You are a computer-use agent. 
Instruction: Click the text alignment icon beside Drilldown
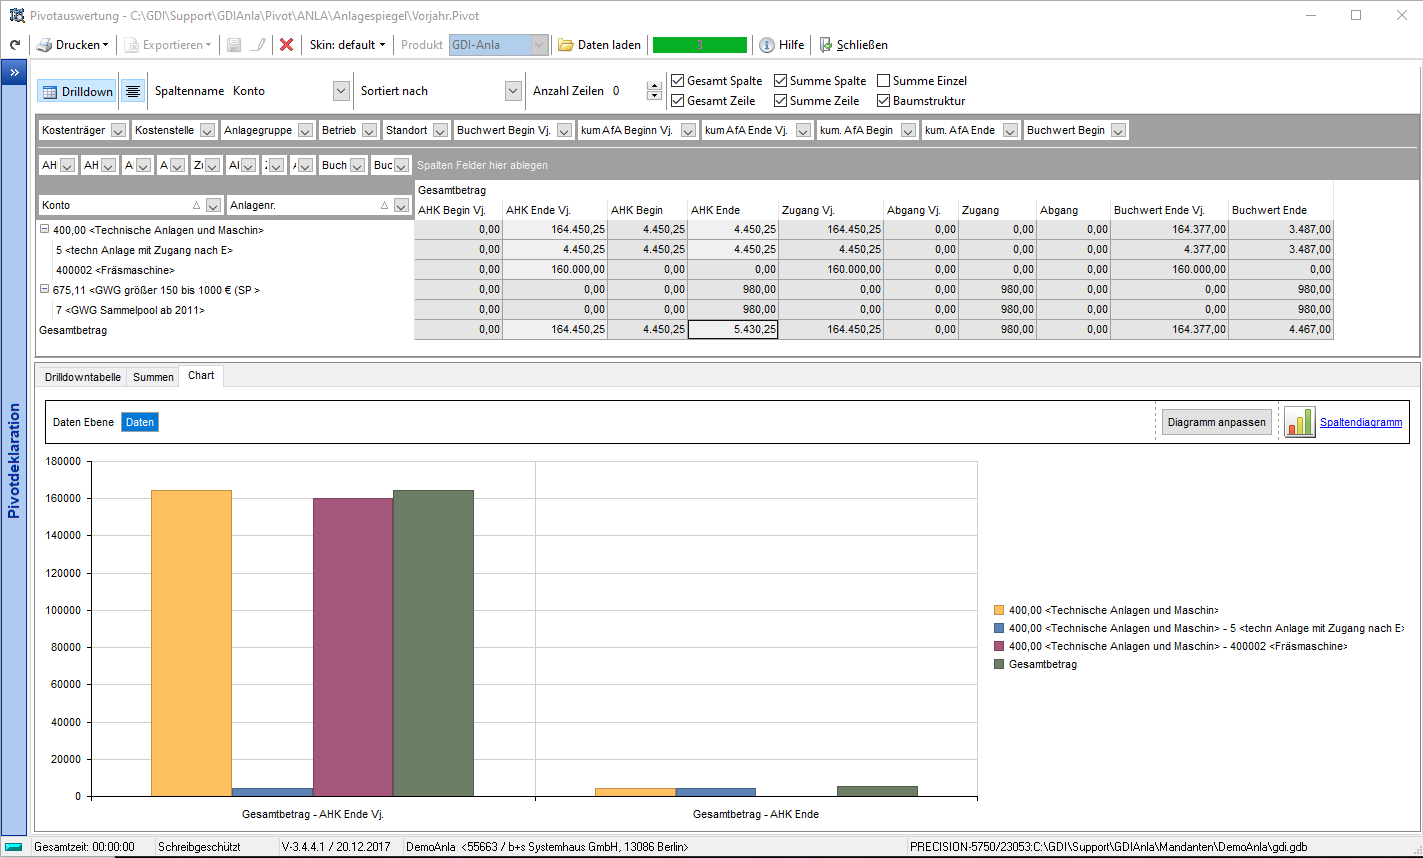pos(133,91)
